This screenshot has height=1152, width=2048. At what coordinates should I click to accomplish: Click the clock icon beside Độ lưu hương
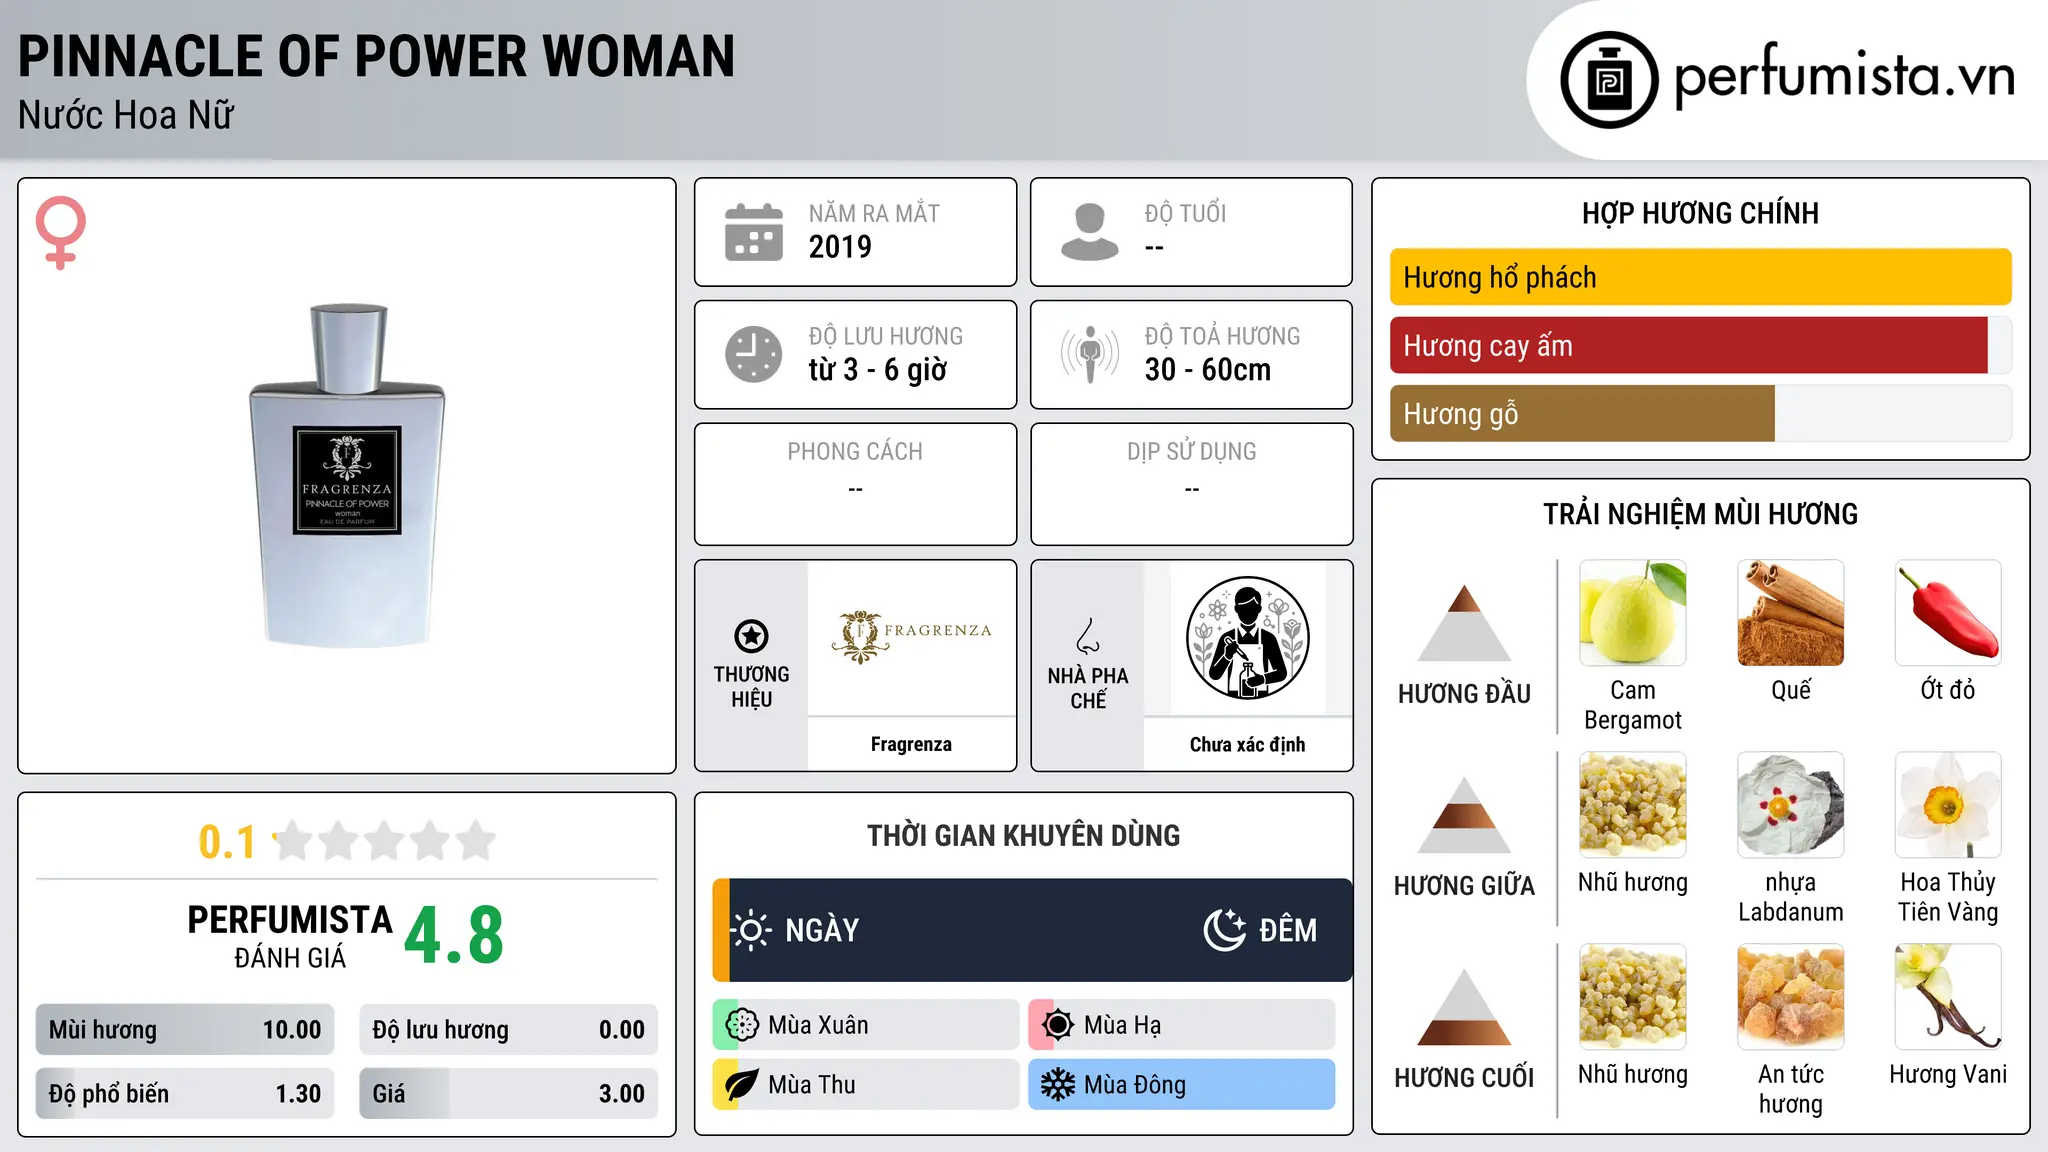point(754,354)
